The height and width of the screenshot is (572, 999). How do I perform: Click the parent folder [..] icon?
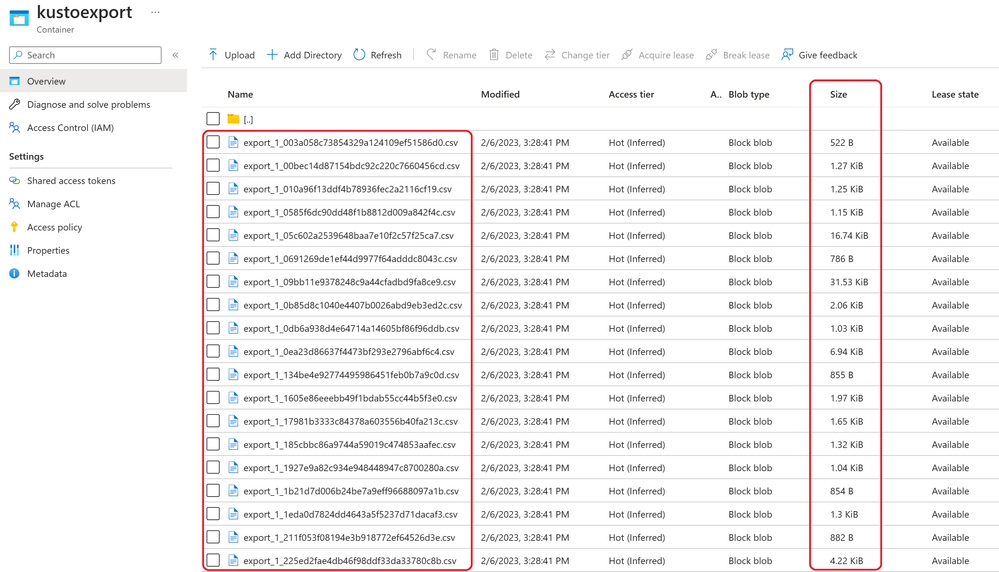click(233, 118)
